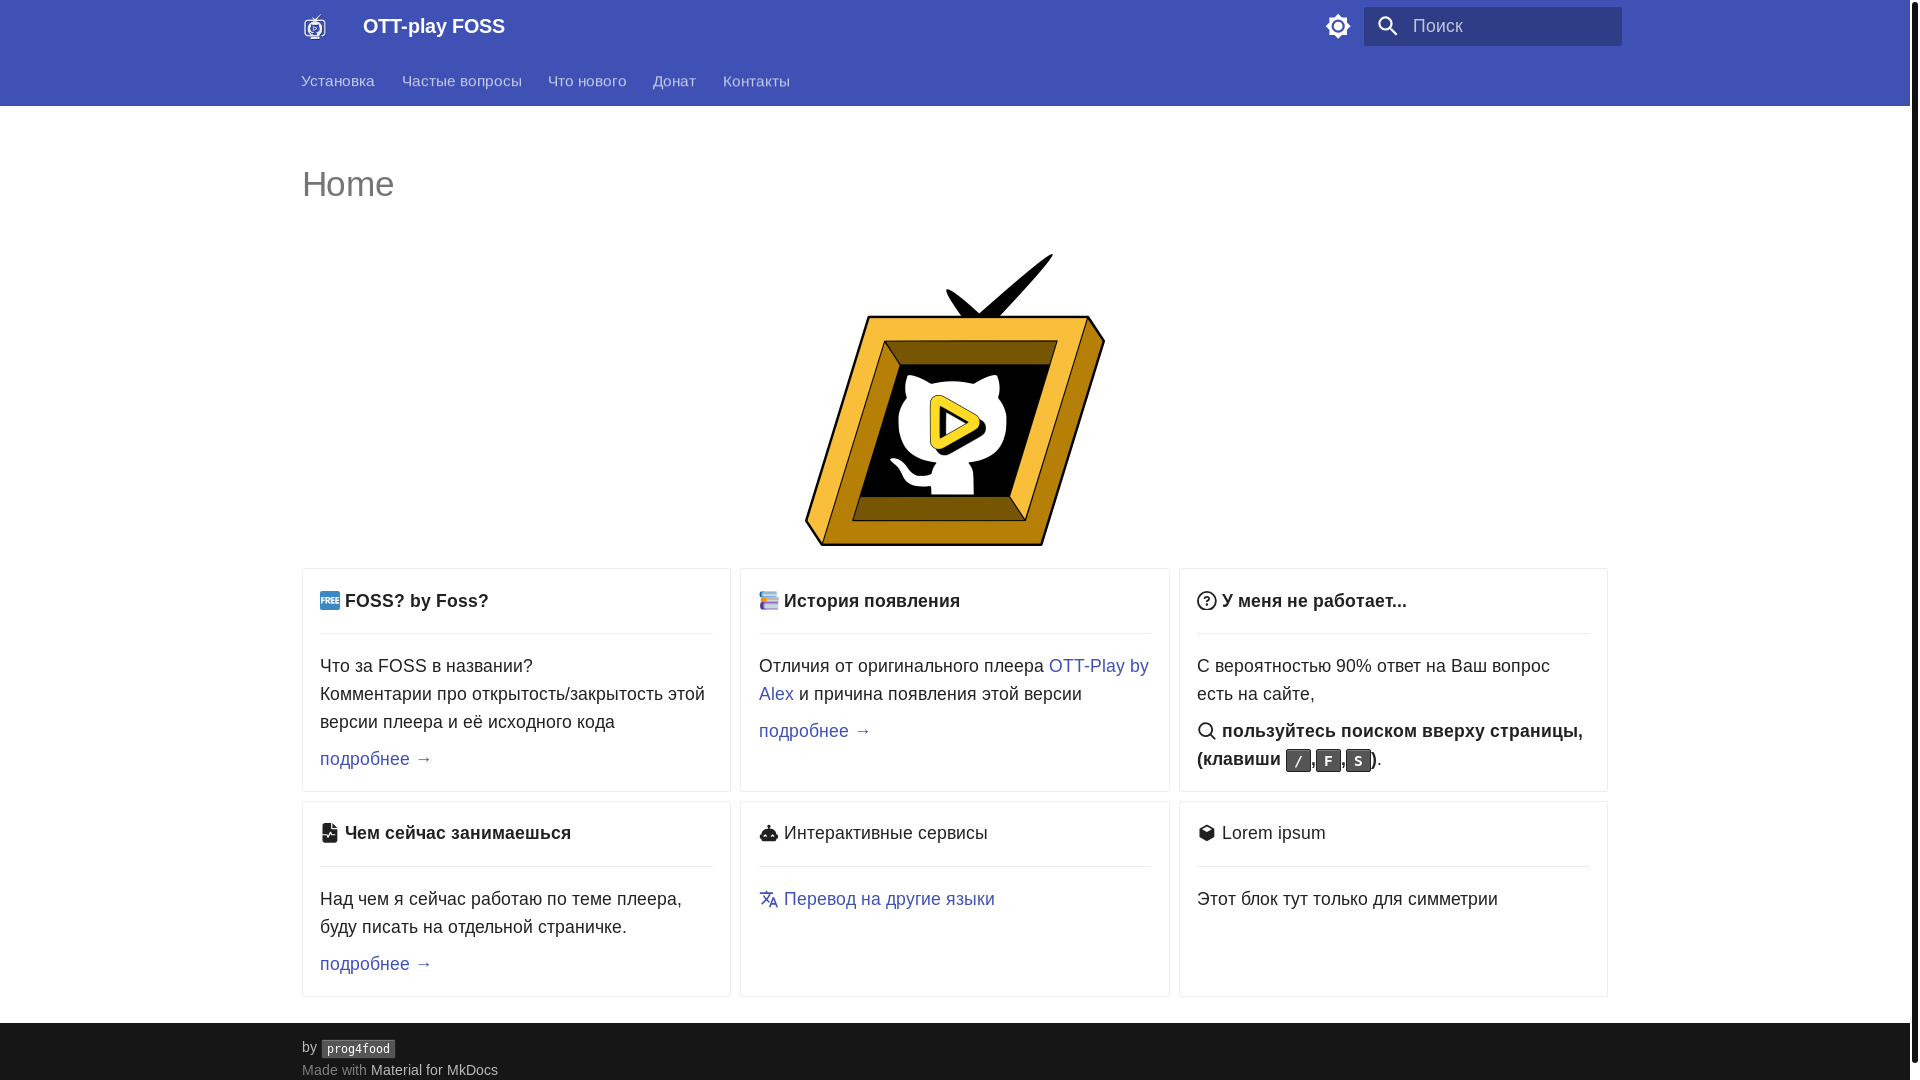1920x1080 pixels.
Task: Open the Частые вопросы tab
Action: 462,81
